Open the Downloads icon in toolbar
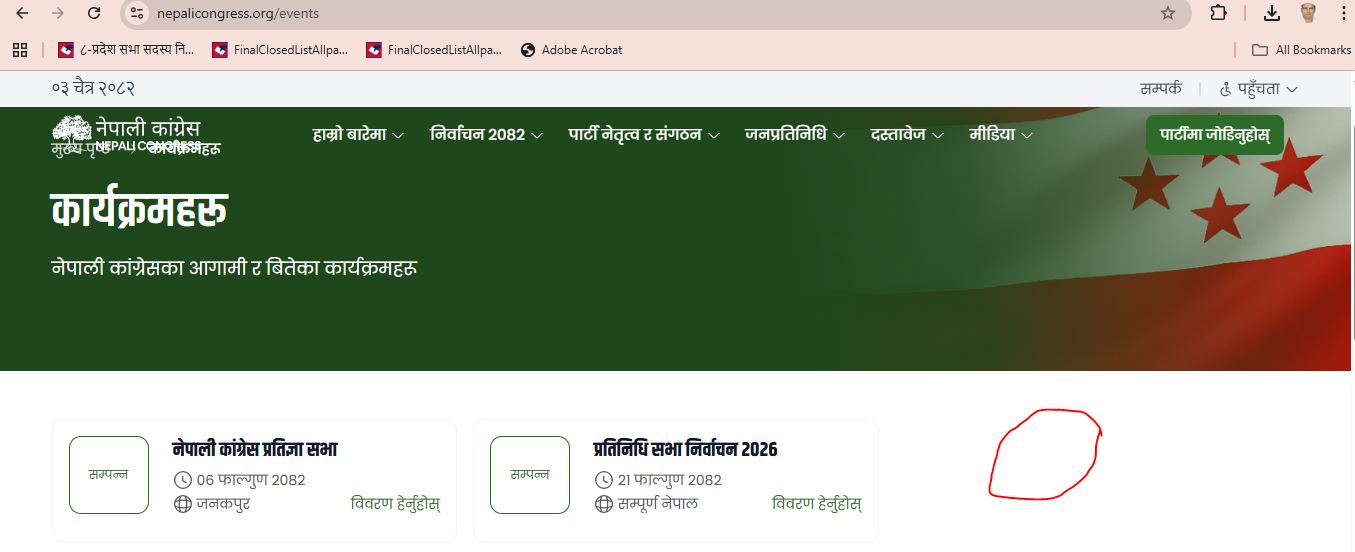1355x552 pixels. (x=1272, y=13)
